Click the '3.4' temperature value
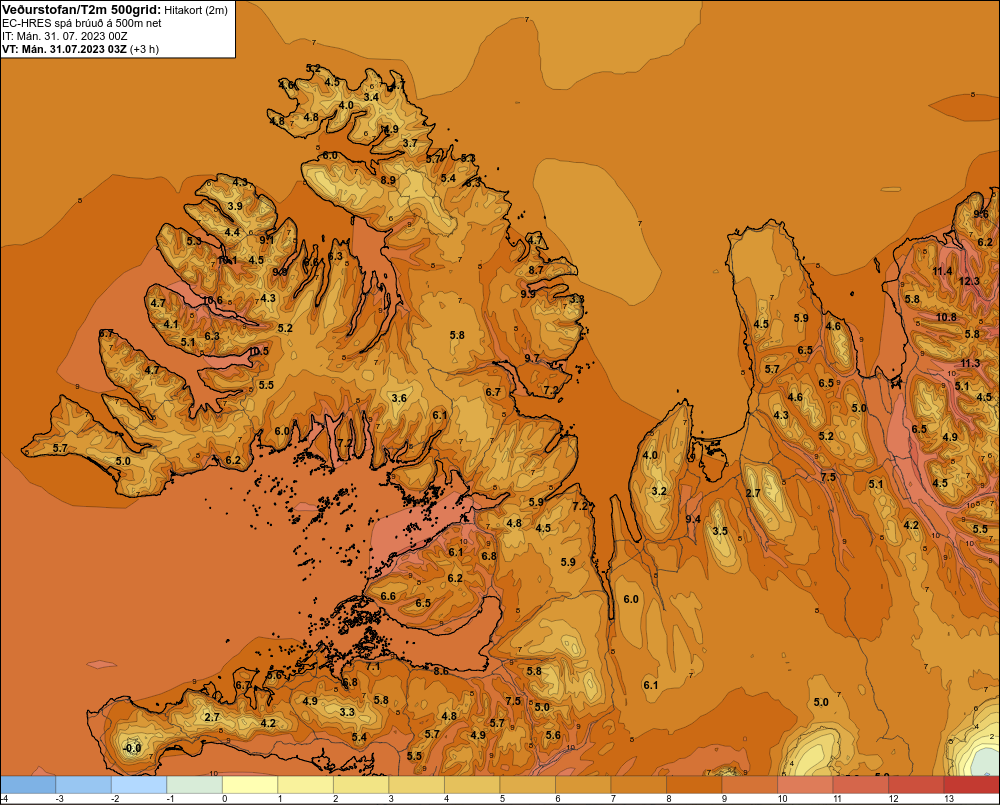Image resolution: width=1000 pixels, height=805 pixels. (x=371, y=97)
